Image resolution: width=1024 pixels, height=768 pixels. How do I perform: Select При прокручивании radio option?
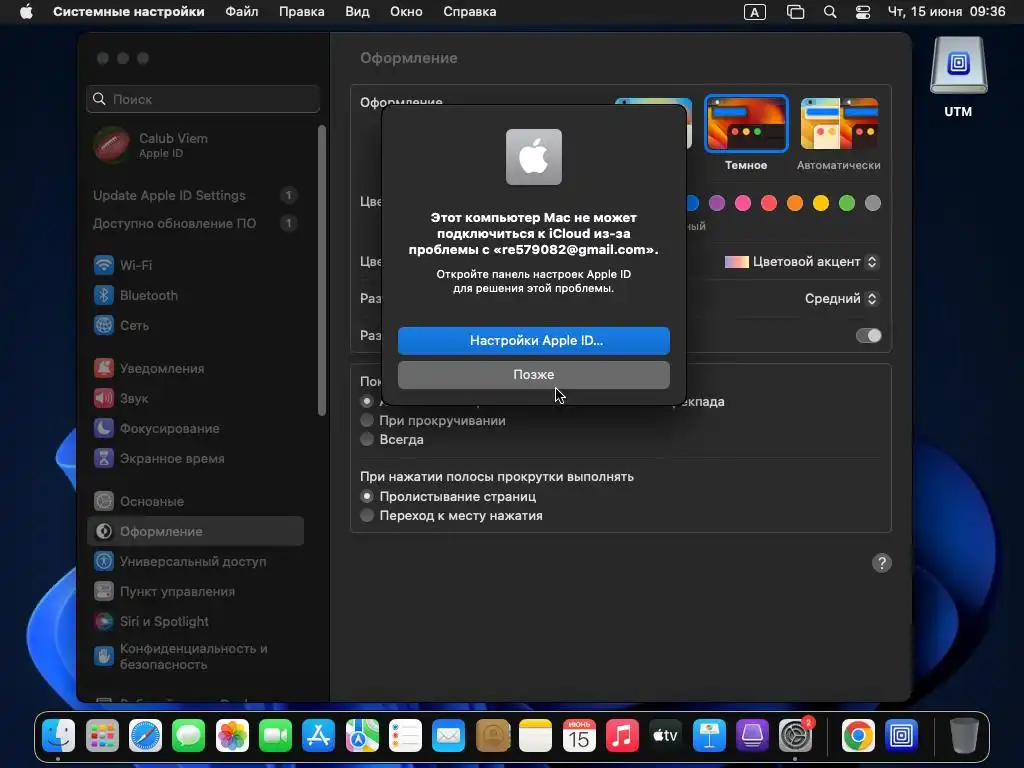click(x=367, y=421)
